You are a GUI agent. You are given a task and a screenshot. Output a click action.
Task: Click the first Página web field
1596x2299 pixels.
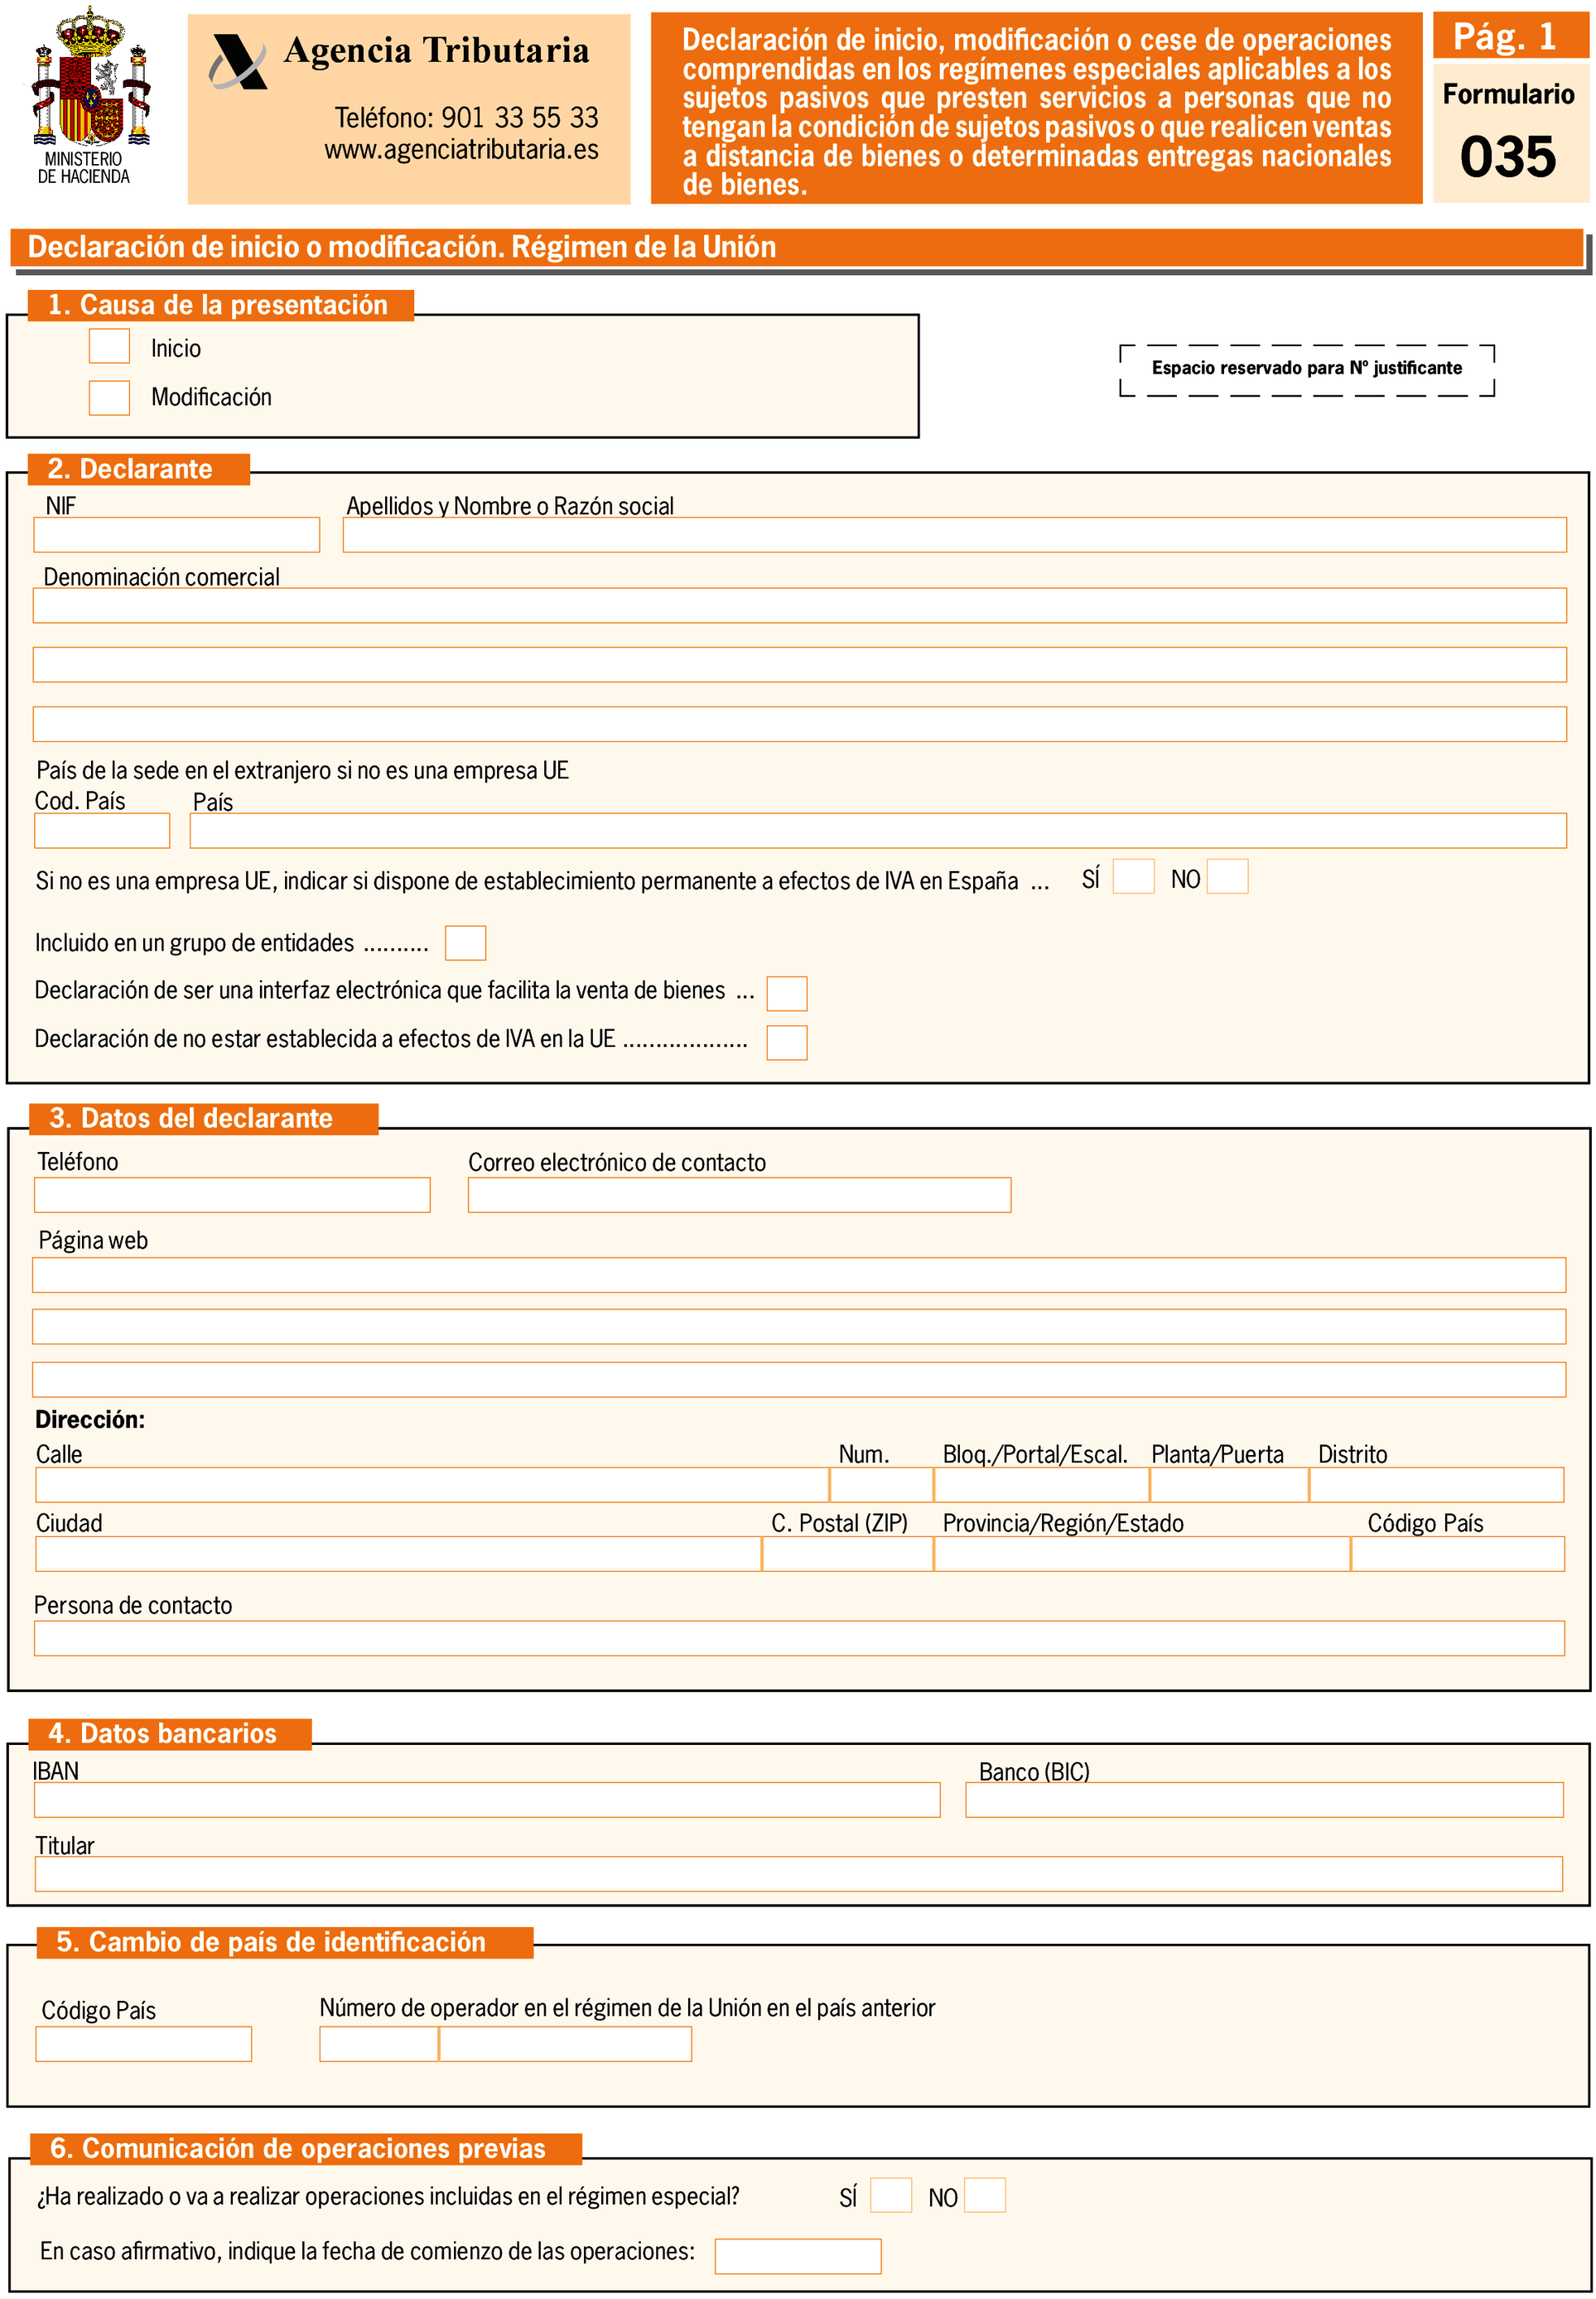(x=799, y=1275)
